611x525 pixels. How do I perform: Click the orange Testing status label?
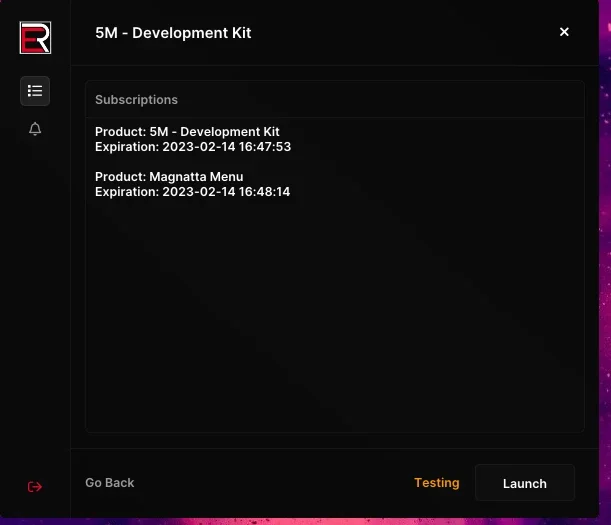[436, 483]
